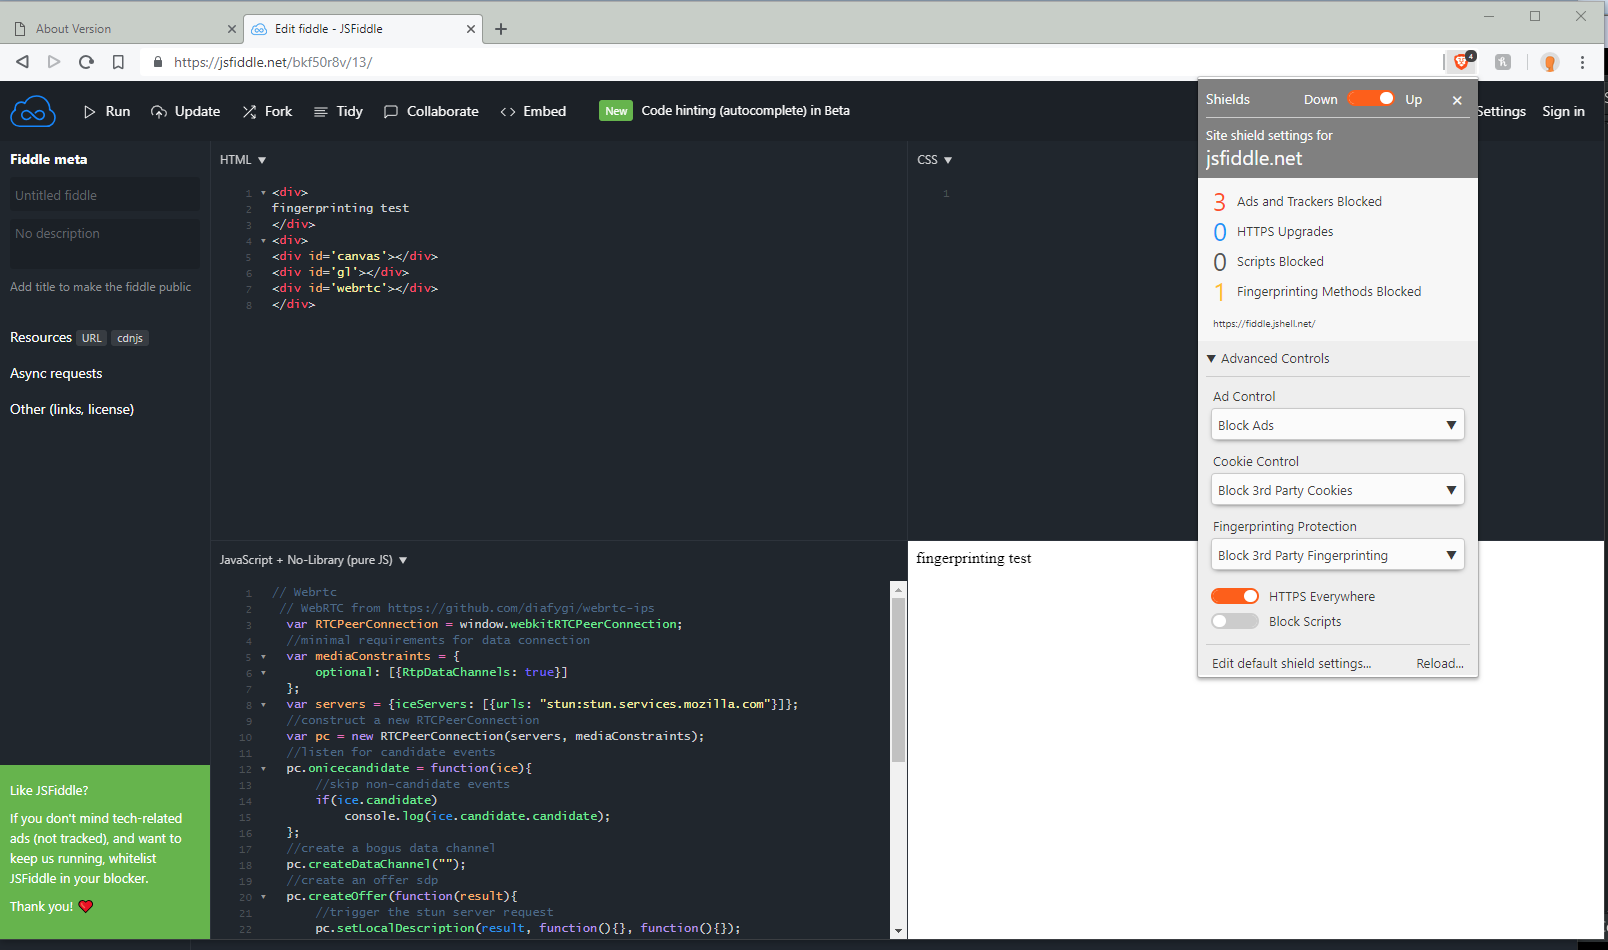Click https://fiddle.jshell.net/ text in Shields panel
This screenshot has width=1608, height=950.
(1264, 324)
